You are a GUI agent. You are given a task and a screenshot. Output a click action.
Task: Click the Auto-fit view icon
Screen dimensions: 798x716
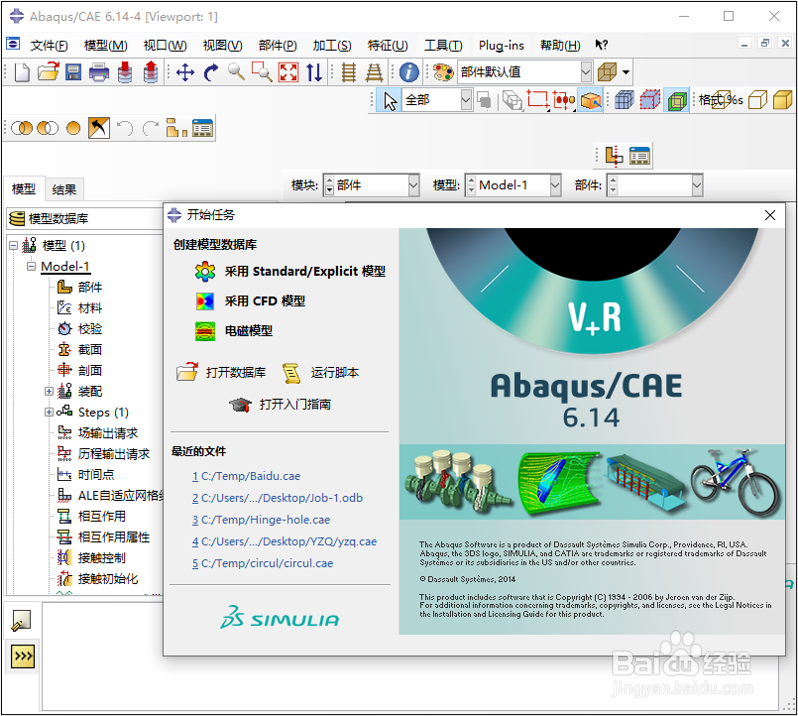[x=288, y=72]
